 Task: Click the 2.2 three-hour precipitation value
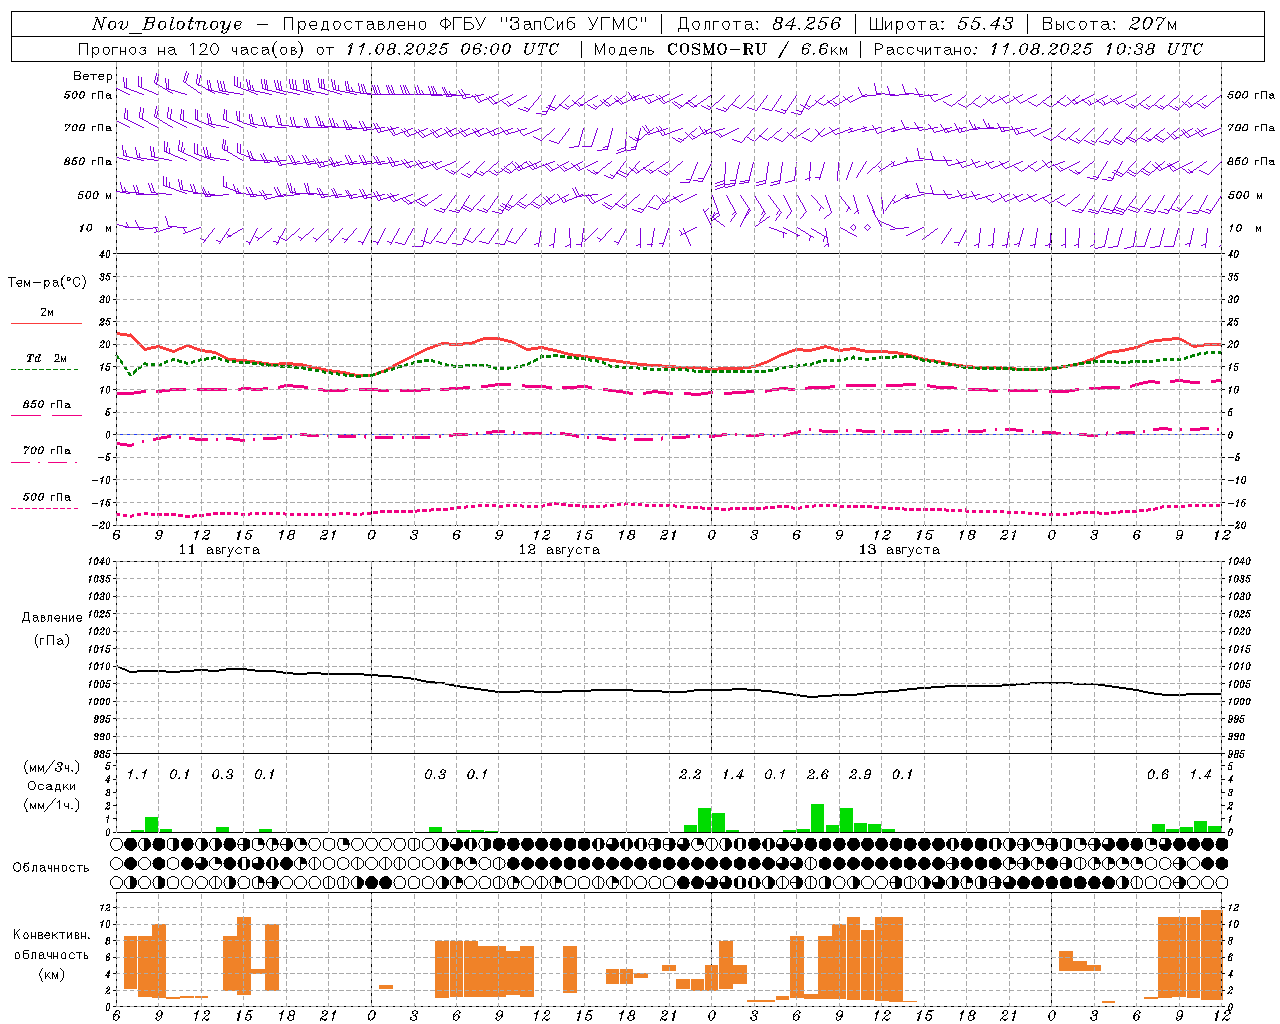690,774
